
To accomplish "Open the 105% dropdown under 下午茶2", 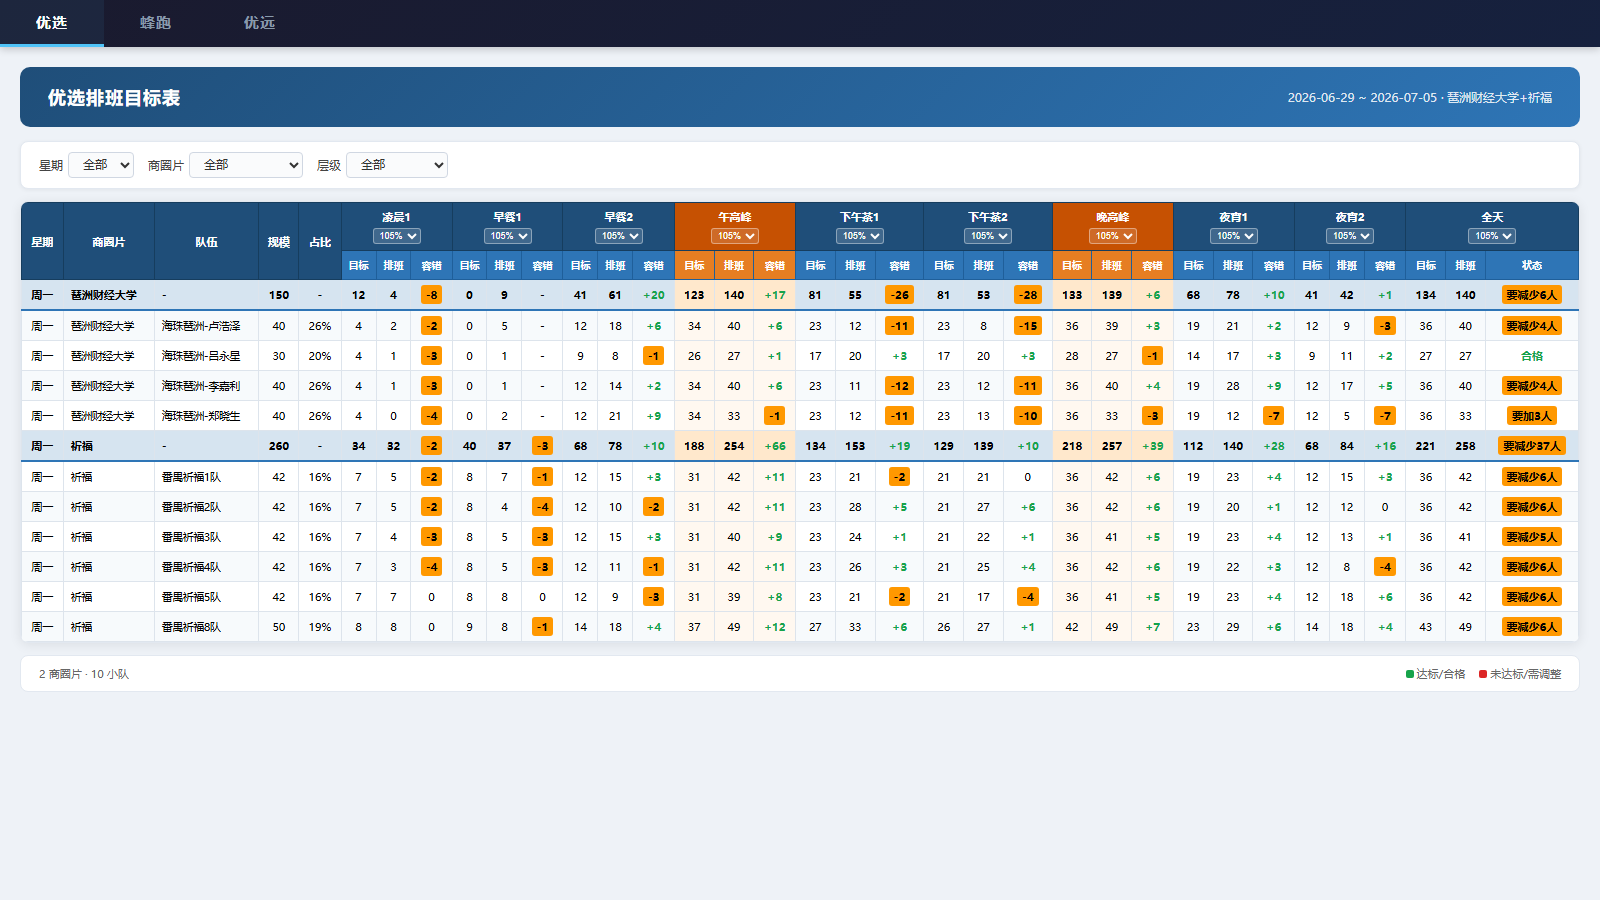I will 988,236.
